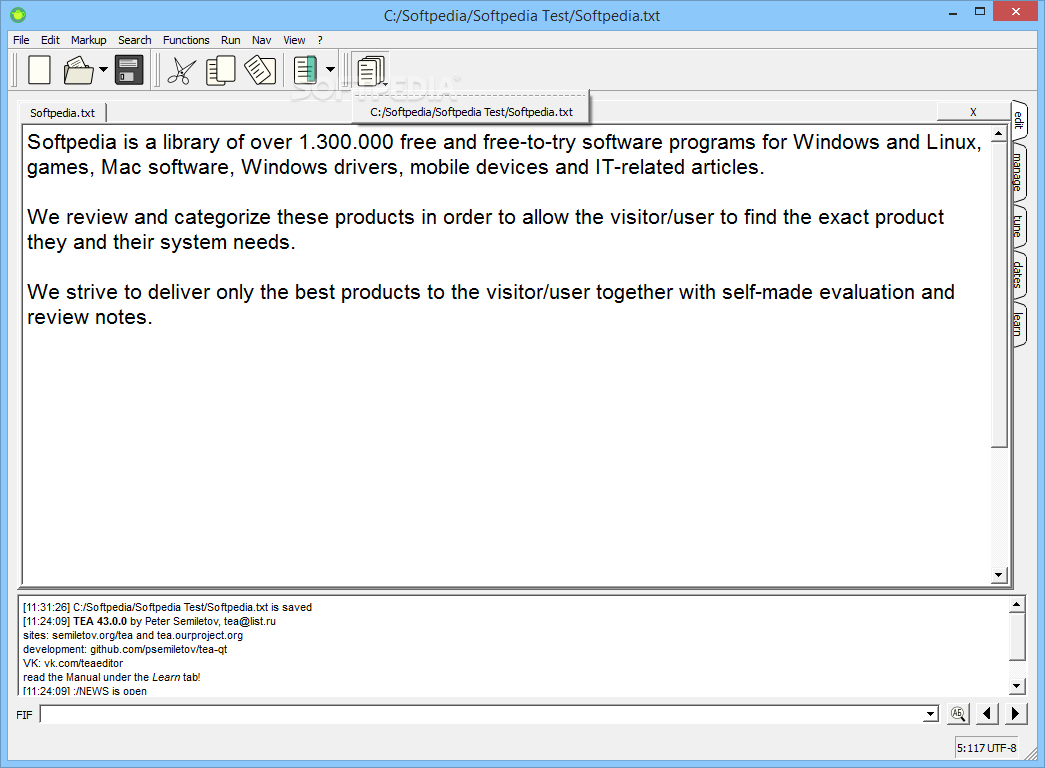Screen dimensions: 1045x768
Task: Click the C:/Softpedia/Softpedia Test/Softpedia.txt popup entry
Action: [471, 112]
